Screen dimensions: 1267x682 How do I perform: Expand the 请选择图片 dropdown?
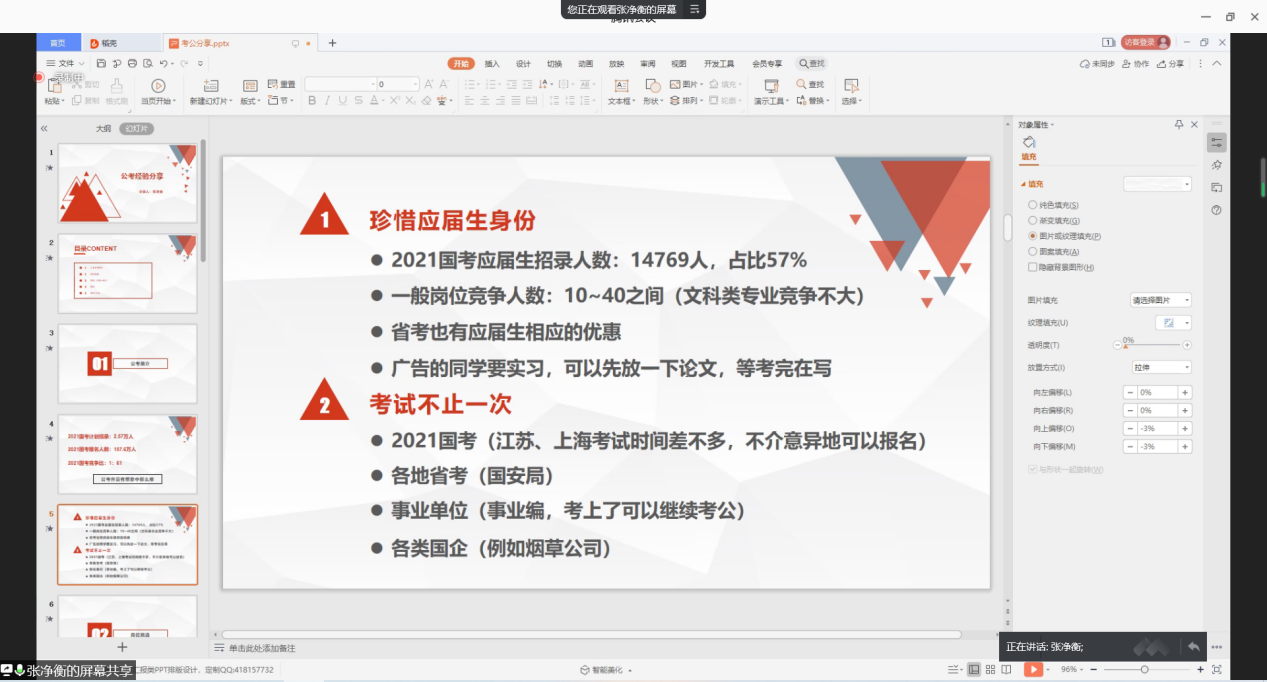1161,300
